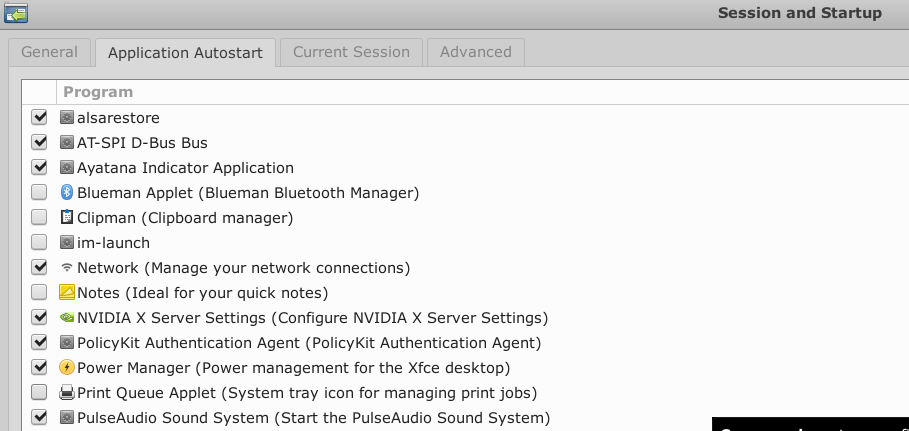Click the Network wifi icon

coord(67,268)
